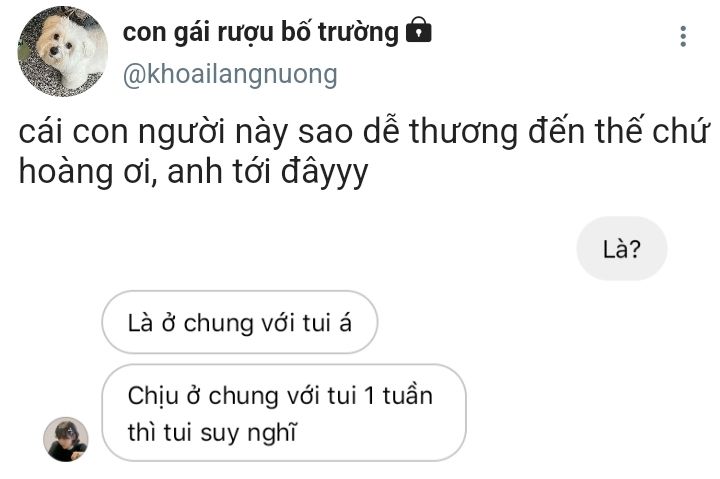Click '1 tuần' inside the received message
Viewport: 720px width, 479px height.
[398, 395]
